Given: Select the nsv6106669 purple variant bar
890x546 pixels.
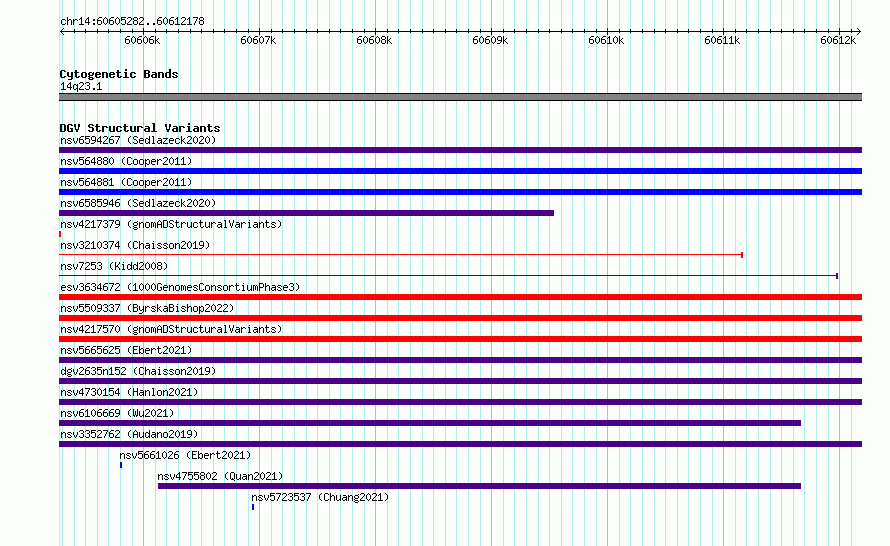Looking at the screenshot, I should 430,423.
